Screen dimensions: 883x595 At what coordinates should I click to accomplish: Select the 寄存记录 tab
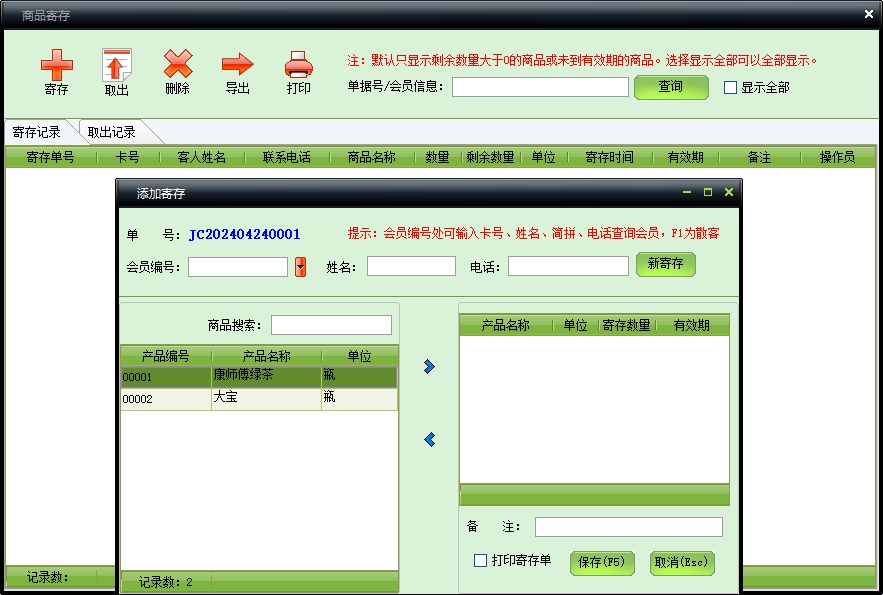[x=37, y=132]
